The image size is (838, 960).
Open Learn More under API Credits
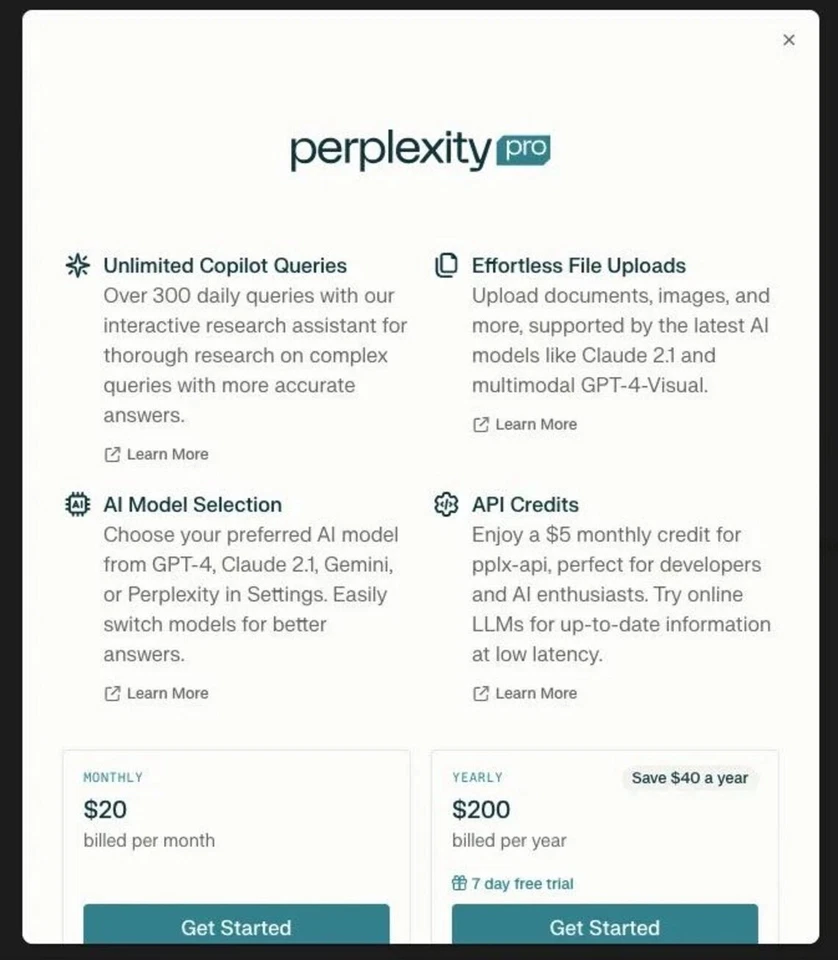click(536, 693)
